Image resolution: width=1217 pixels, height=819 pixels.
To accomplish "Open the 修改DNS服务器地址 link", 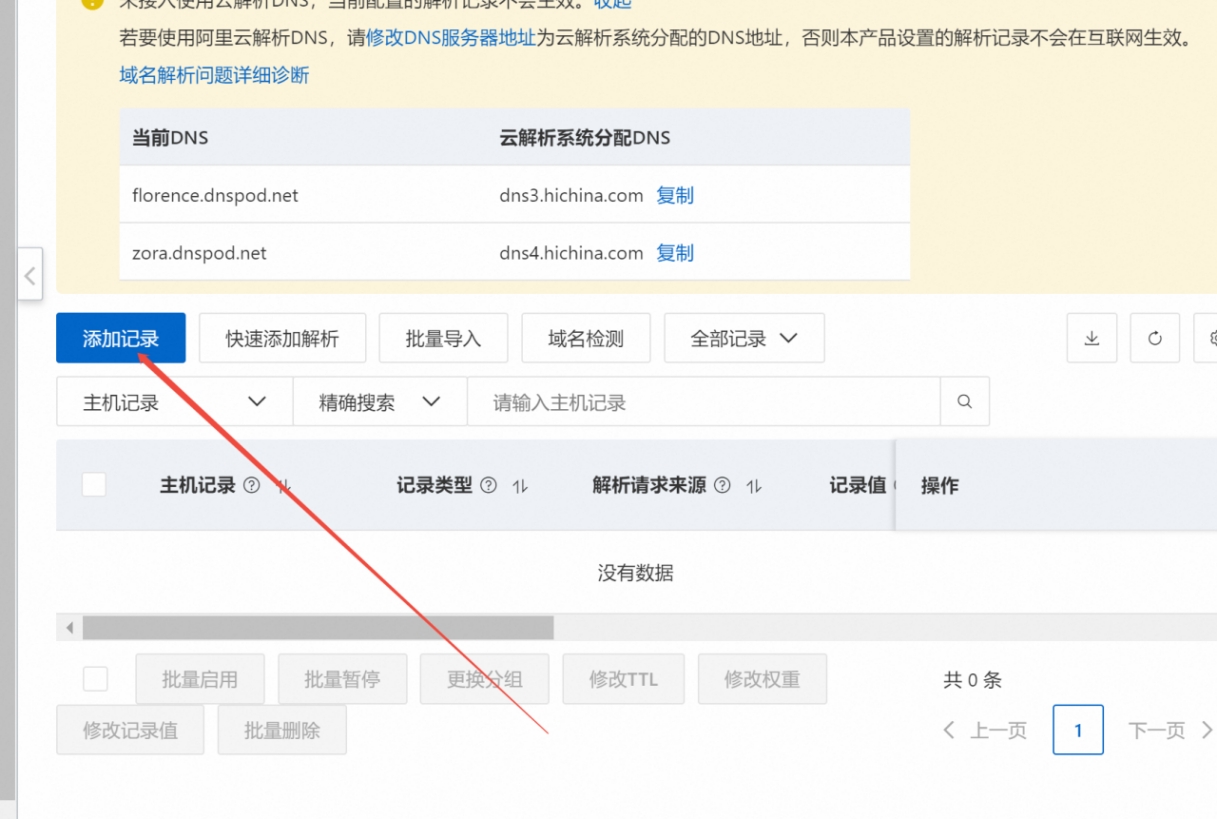I will [x=451, y=38].
